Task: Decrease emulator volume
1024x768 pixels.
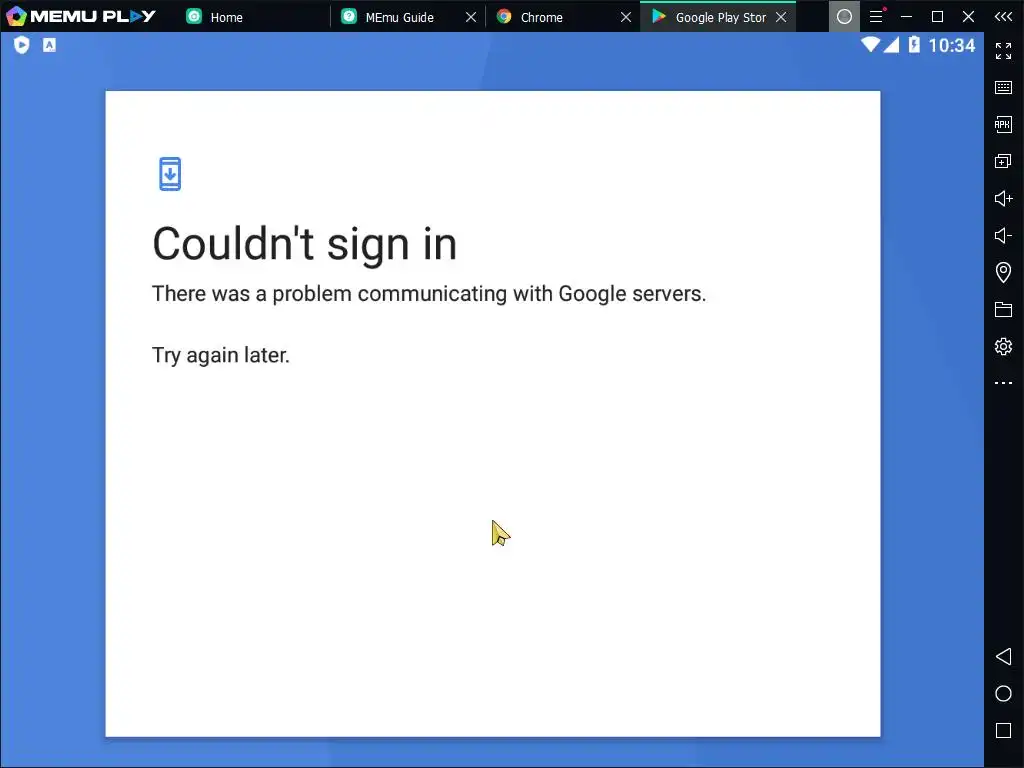Action: coord(1003,235)
